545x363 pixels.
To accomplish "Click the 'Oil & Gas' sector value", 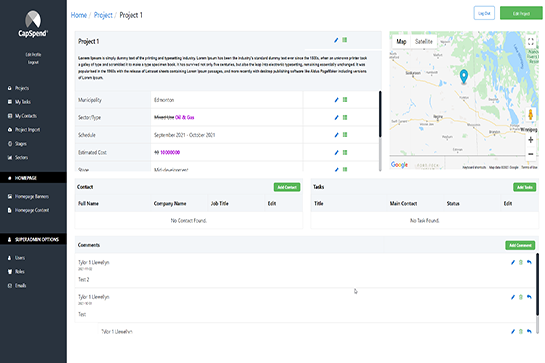I will (x=185, y=118).
